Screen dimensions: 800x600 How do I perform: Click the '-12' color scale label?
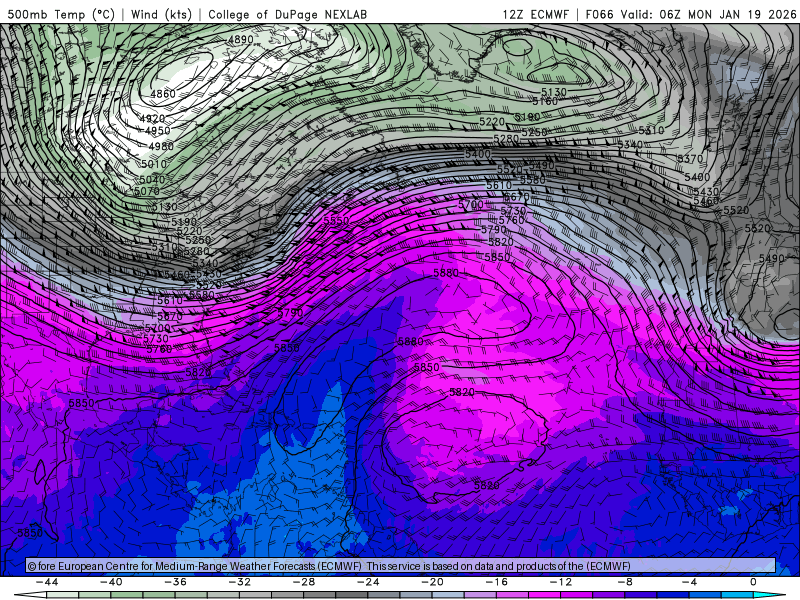561,582
